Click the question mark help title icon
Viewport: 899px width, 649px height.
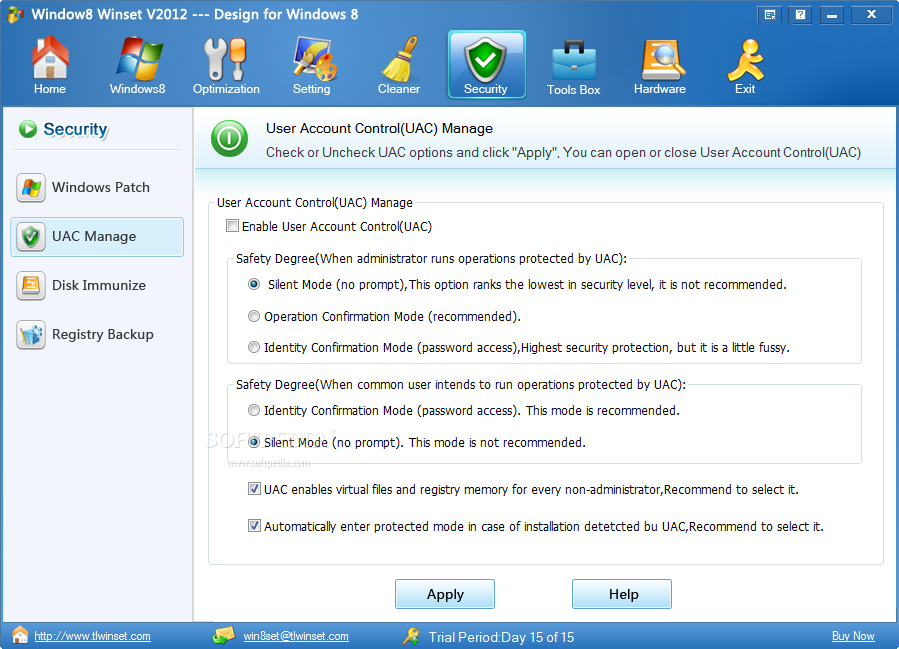(801, 14)
